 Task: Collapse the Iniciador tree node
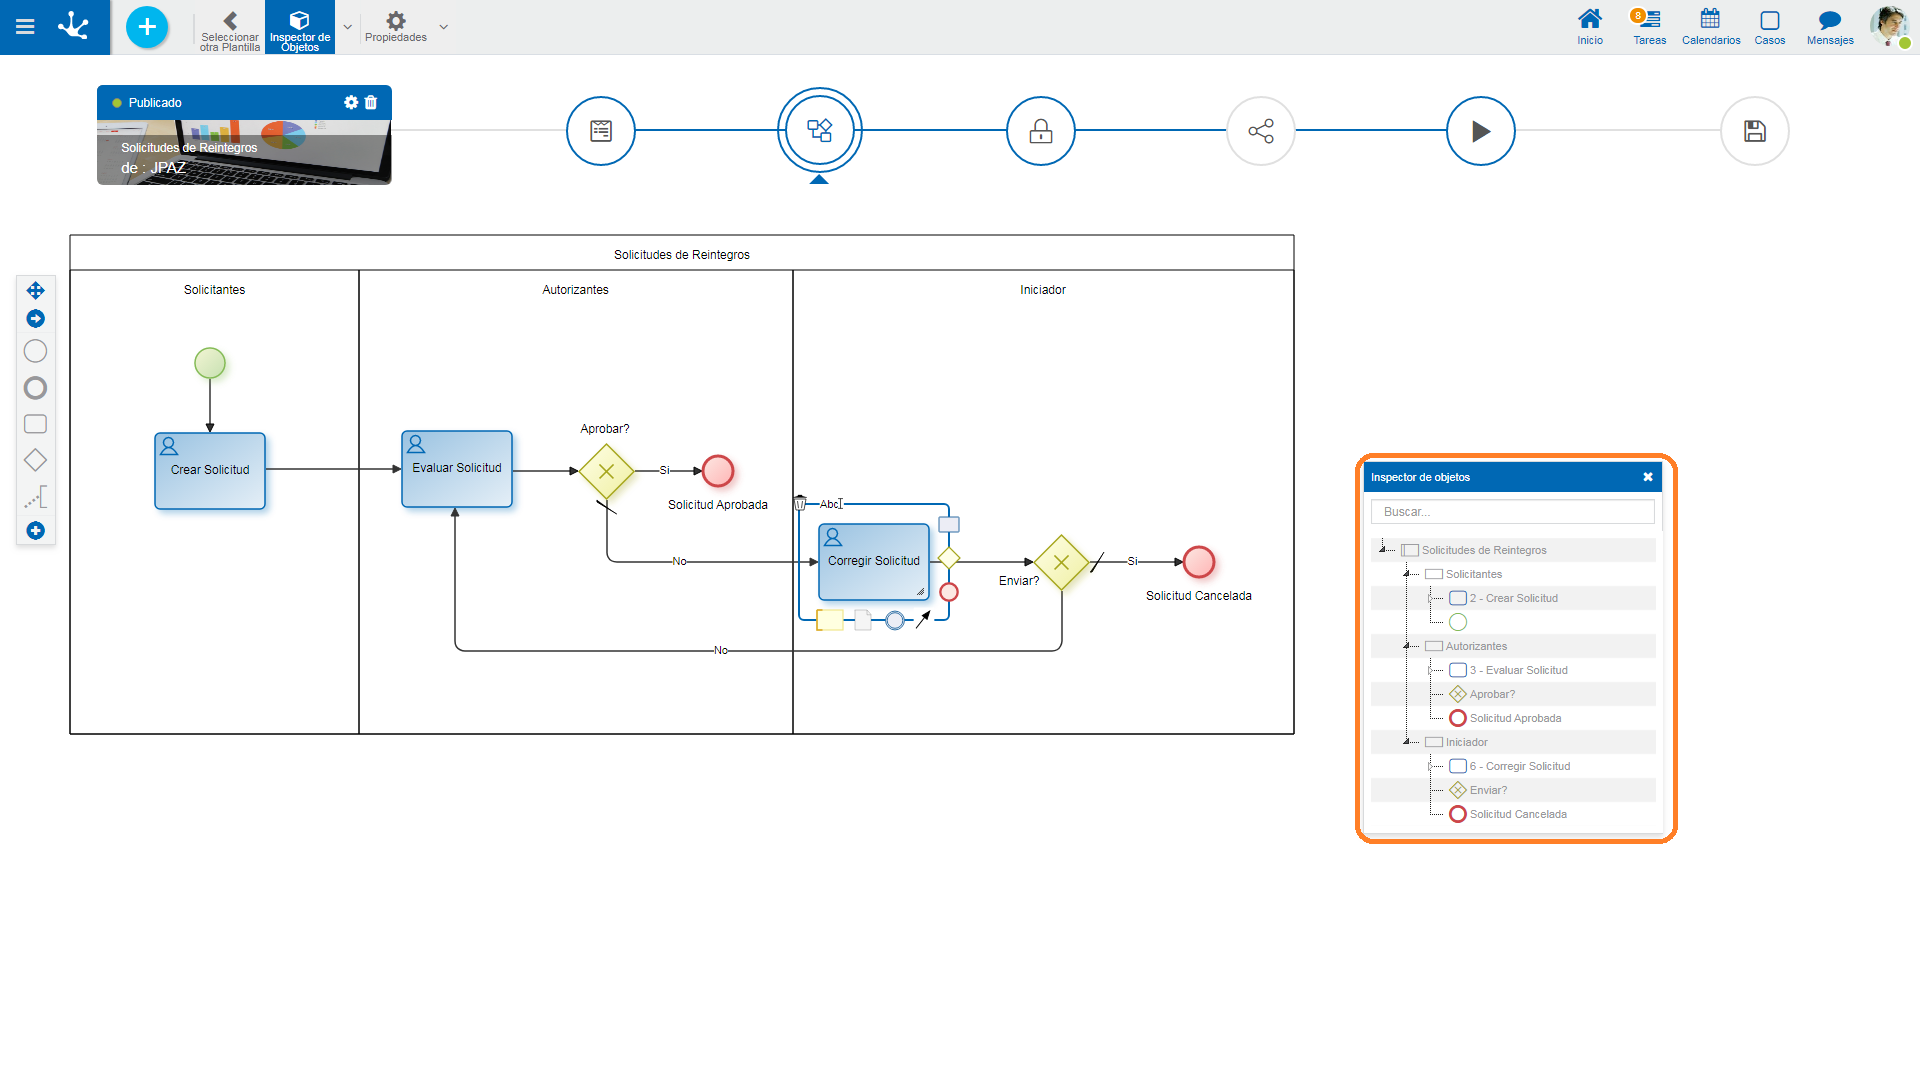click(1406, 741)
